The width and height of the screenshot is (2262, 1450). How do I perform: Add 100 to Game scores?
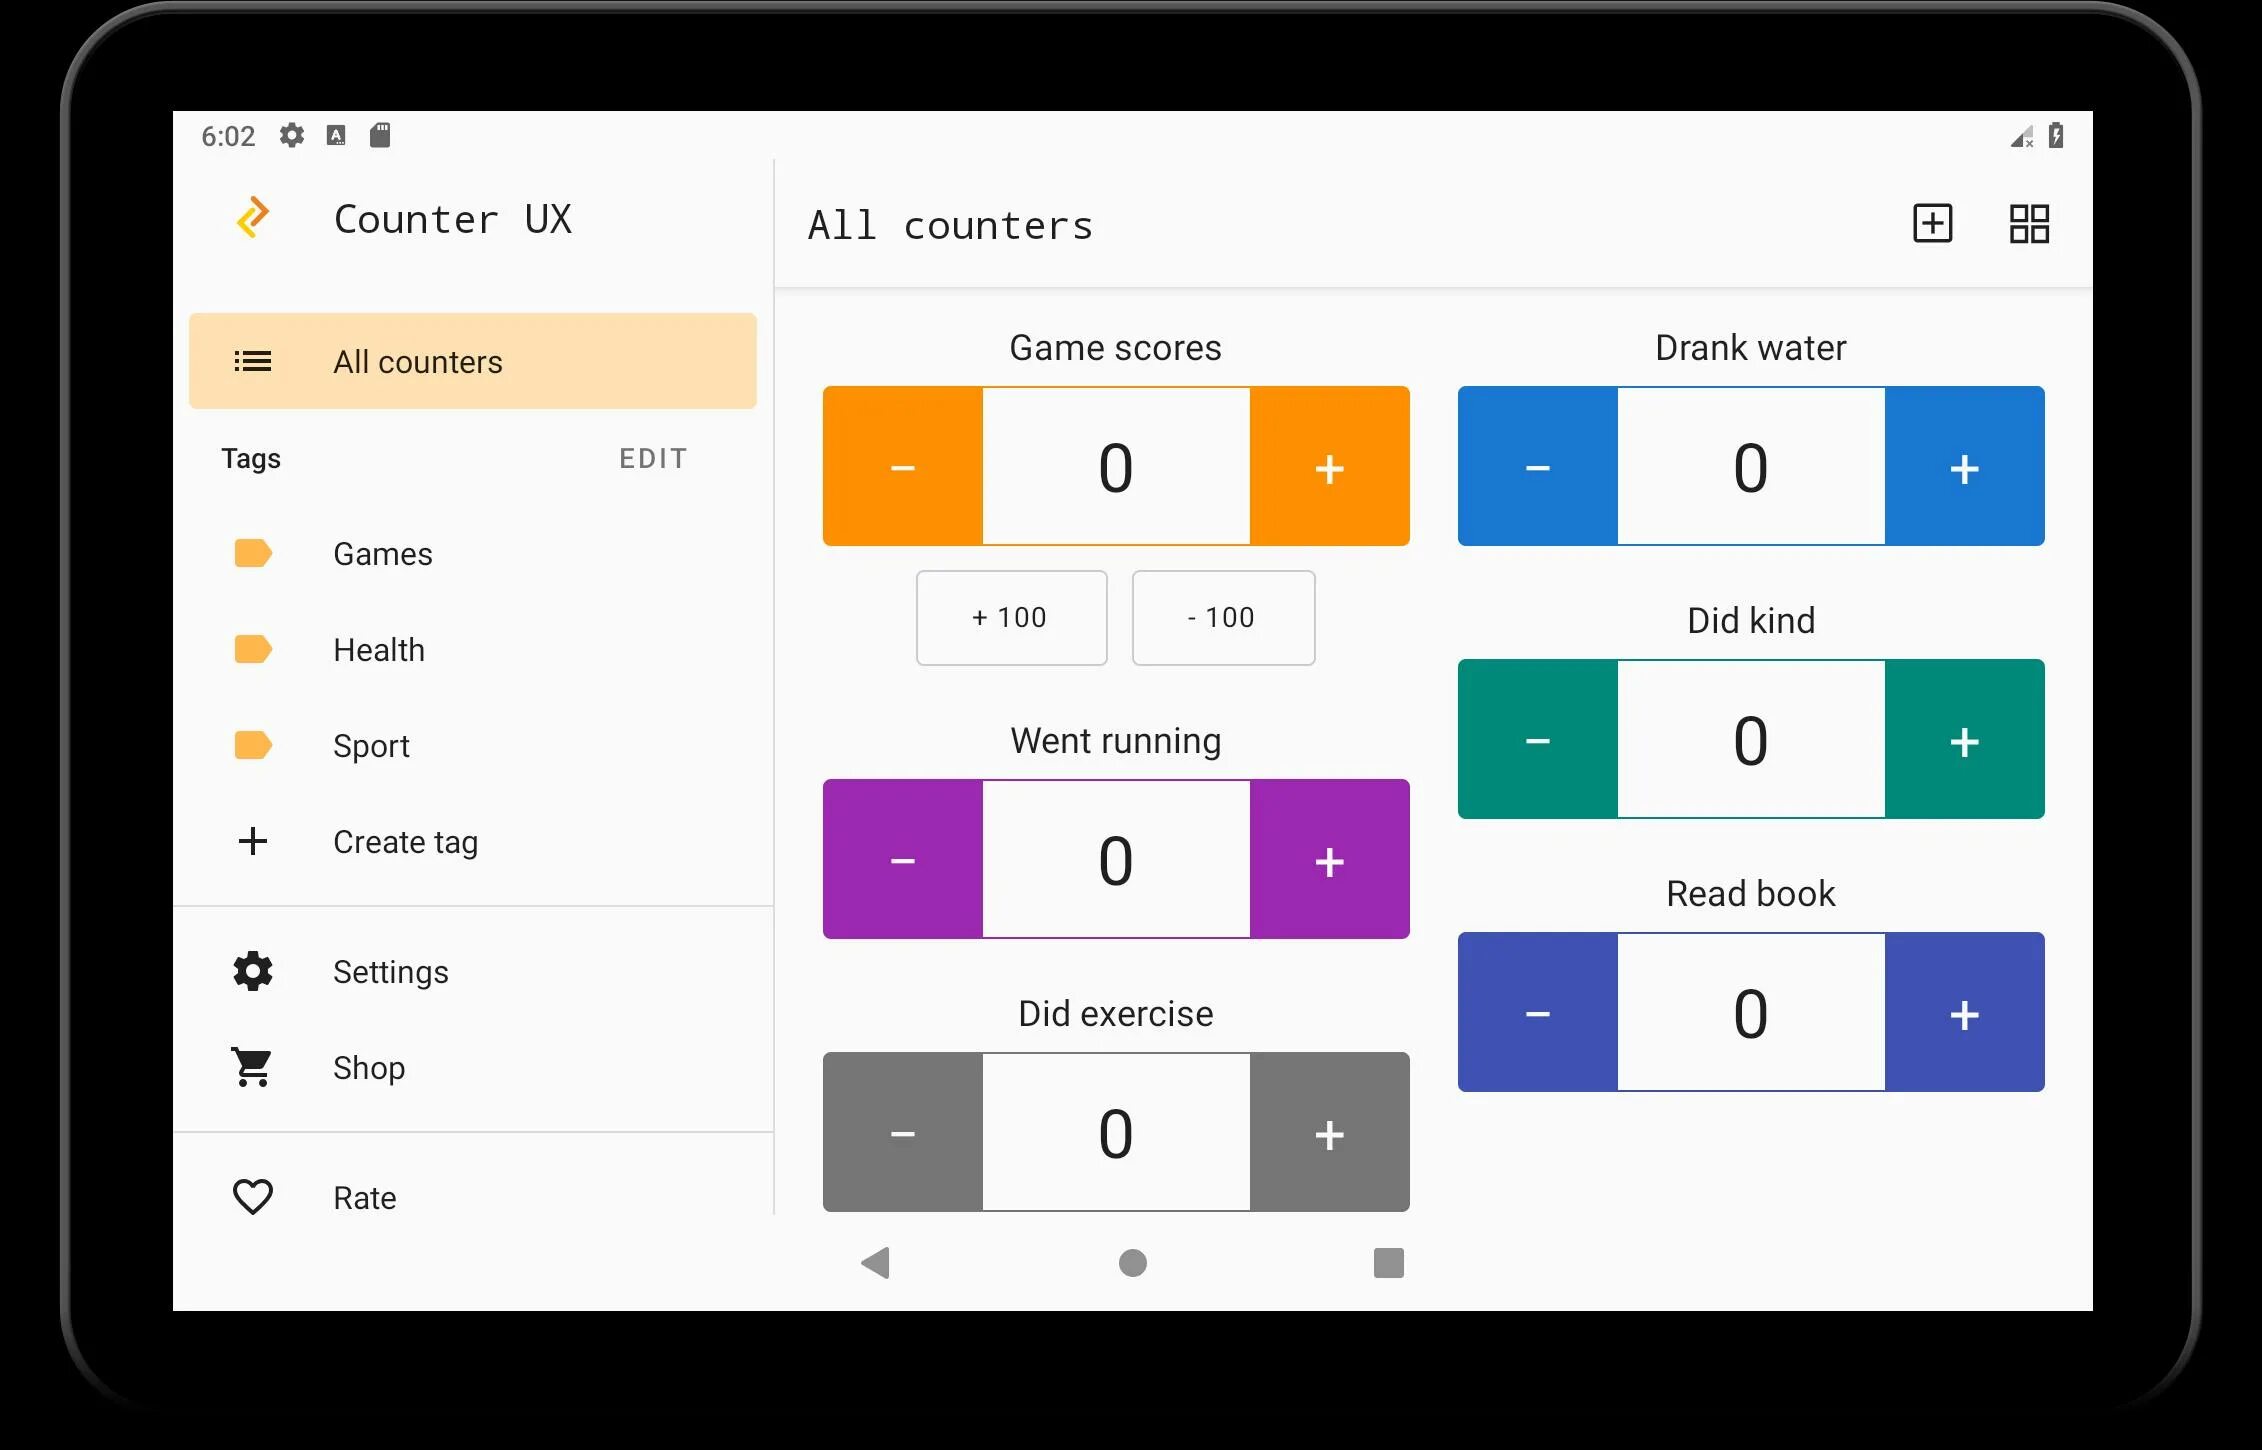[x=1011, y=617]
